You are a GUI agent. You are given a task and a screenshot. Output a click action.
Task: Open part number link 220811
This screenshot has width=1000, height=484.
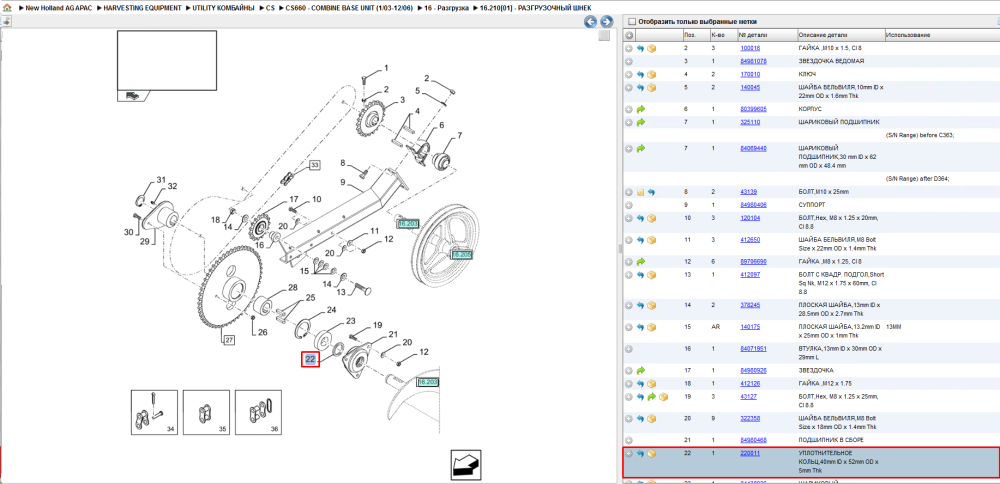coord(749,454)
